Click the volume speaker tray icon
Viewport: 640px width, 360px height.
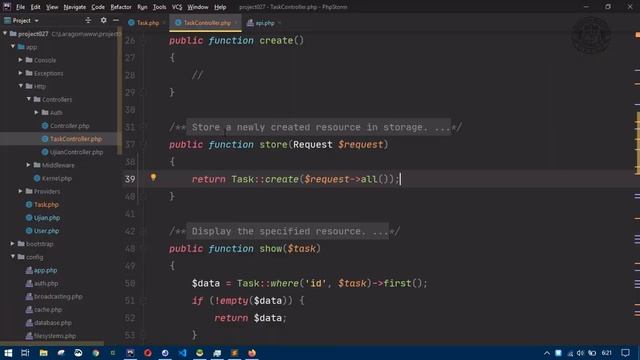click(580, 353)
